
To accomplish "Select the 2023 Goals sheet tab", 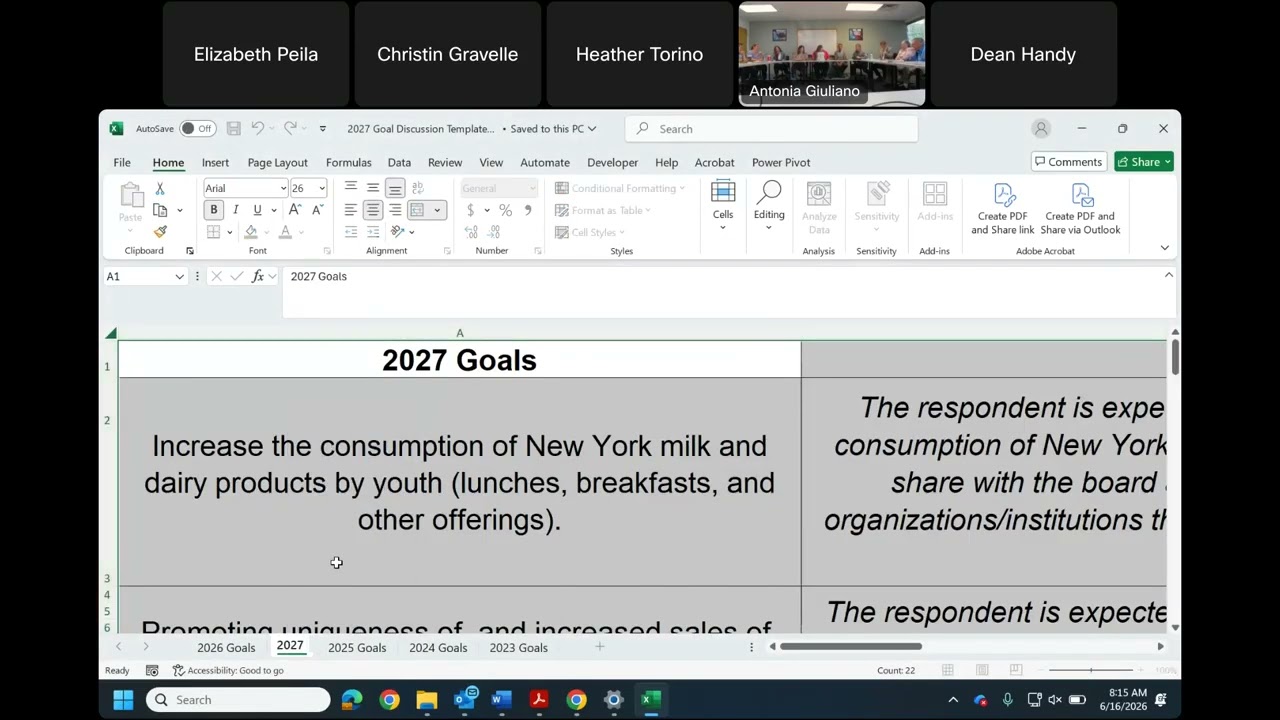I will tap(518, 648).
